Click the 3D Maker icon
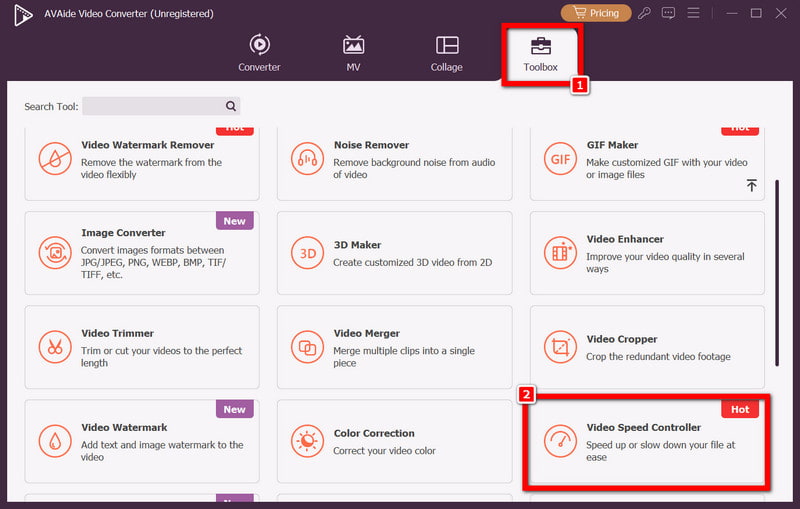Viewport: 800px width, 509px height. [x=306, y=253]
